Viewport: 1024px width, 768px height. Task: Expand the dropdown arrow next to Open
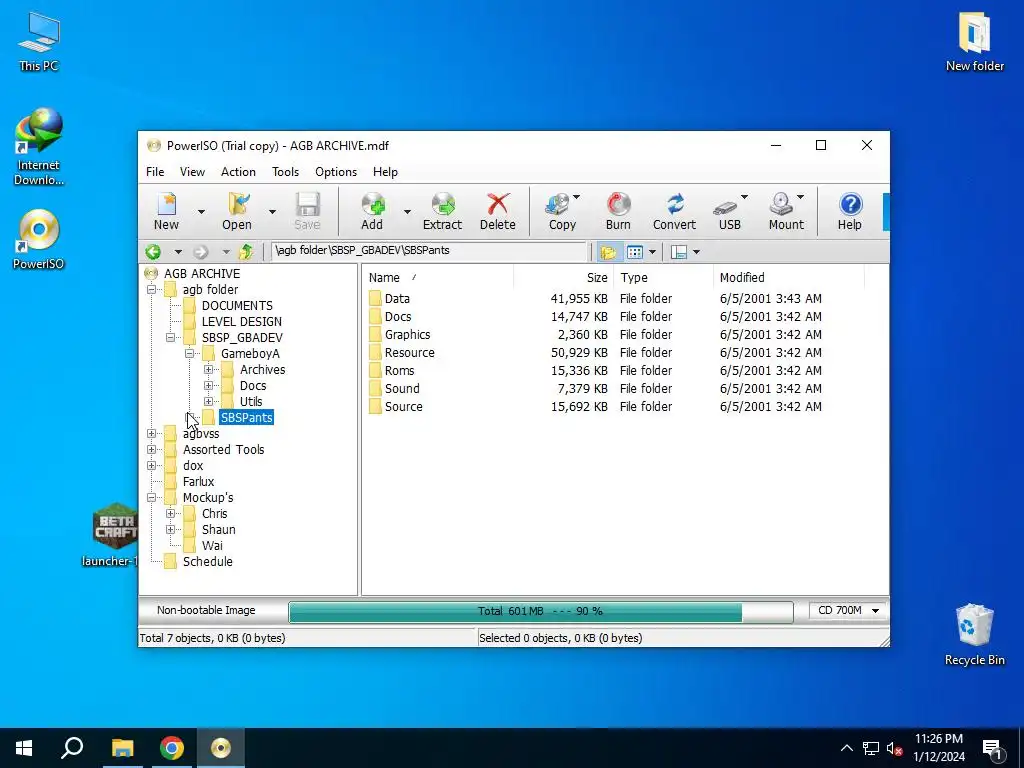(x=272, y=212)
